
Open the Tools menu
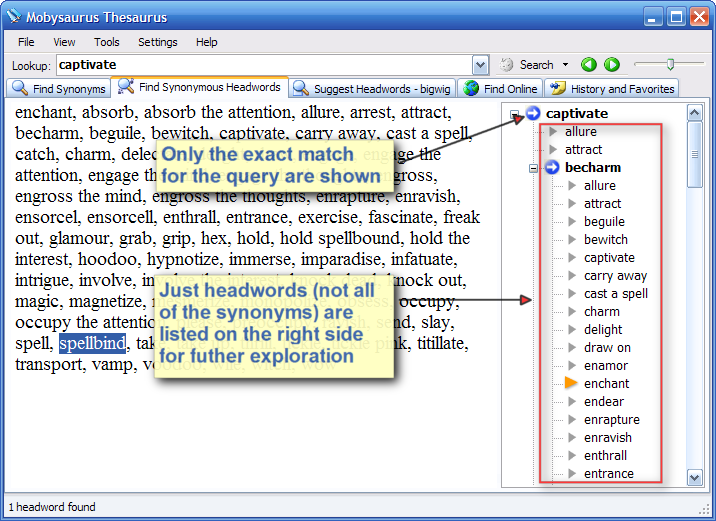pos(106,42)
